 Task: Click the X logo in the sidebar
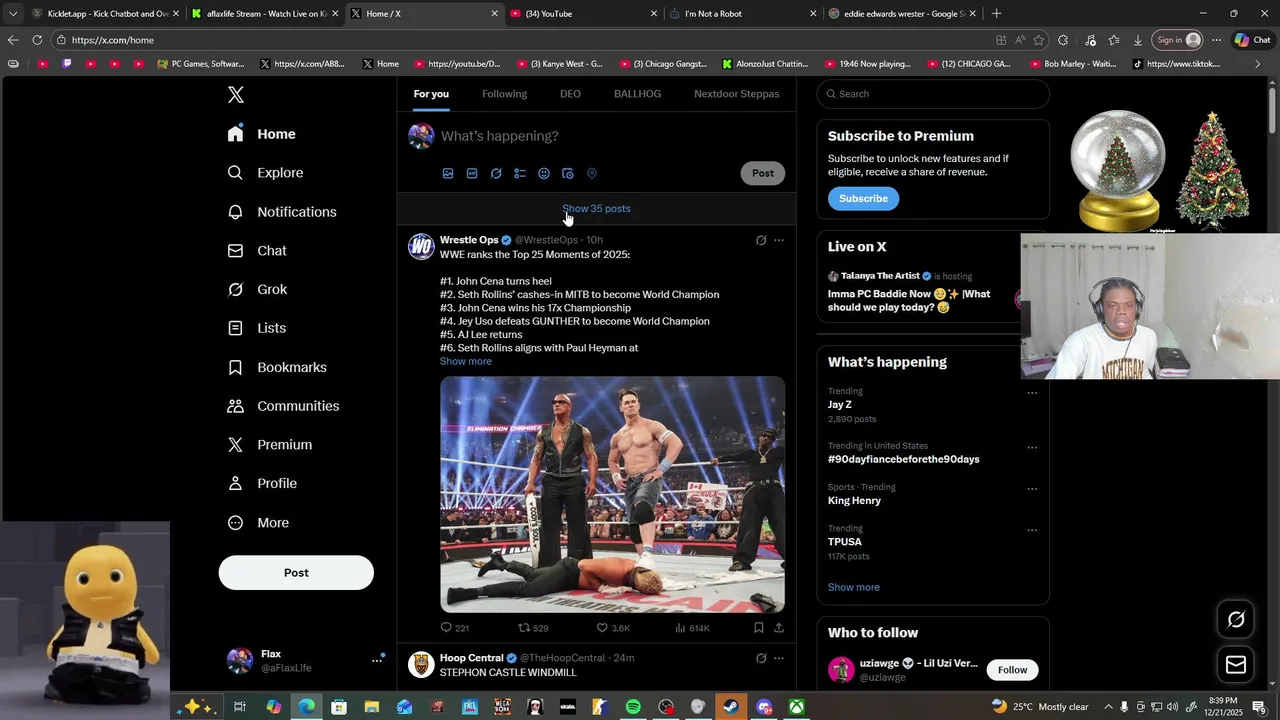(236, 95)
